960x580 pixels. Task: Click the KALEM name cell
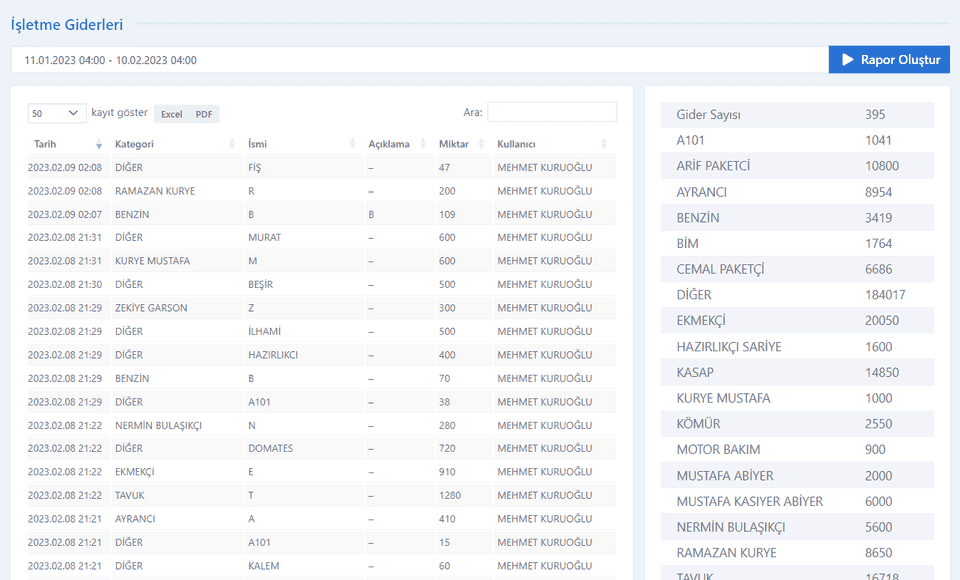[302, 566]
